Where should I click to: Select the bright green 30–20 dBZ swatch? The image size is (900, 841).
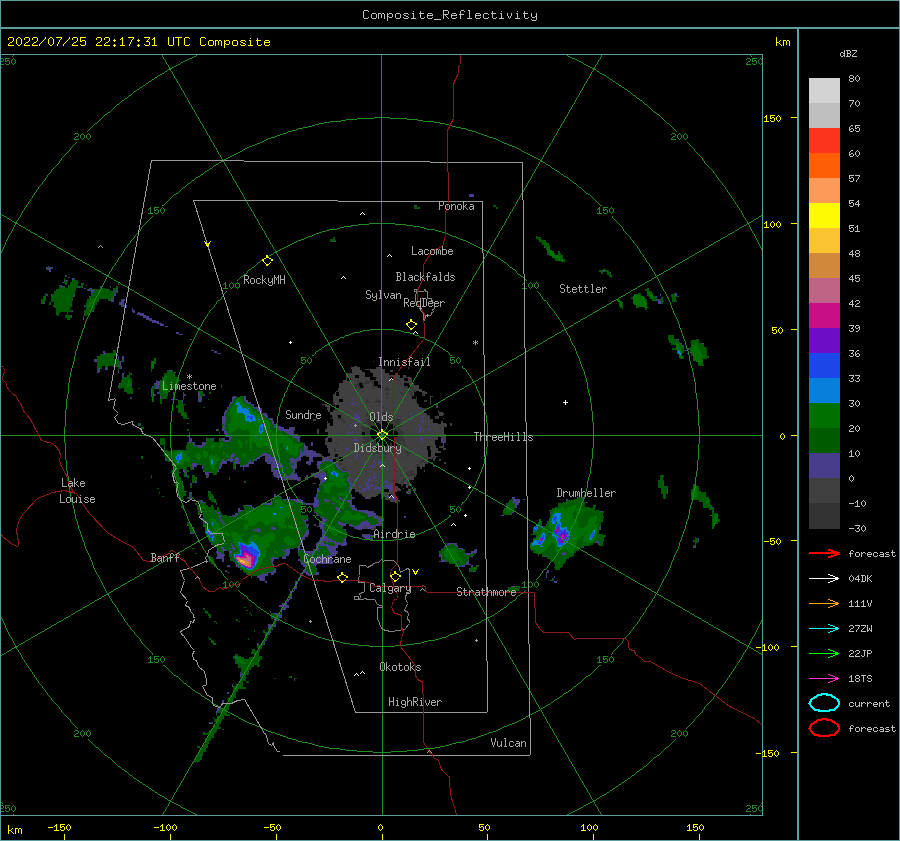click(x=824, y=416)
